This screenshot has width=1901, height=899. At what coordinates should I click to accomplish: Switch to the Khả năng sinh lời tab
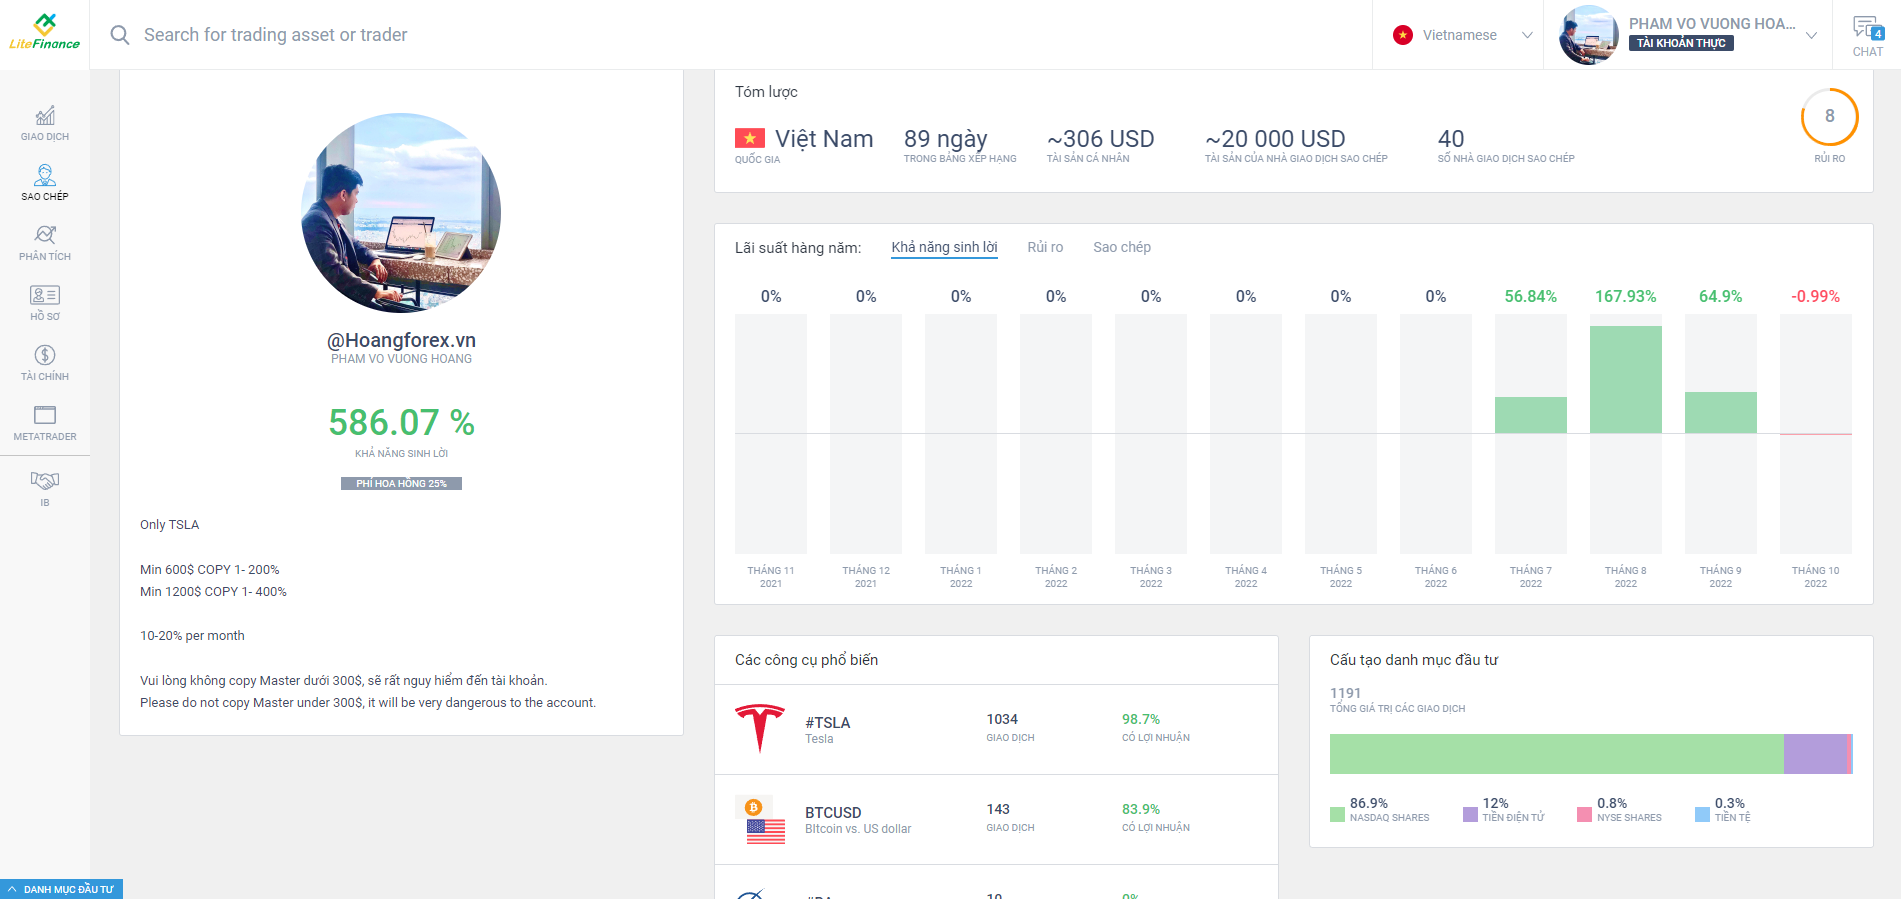click(944, 247)
